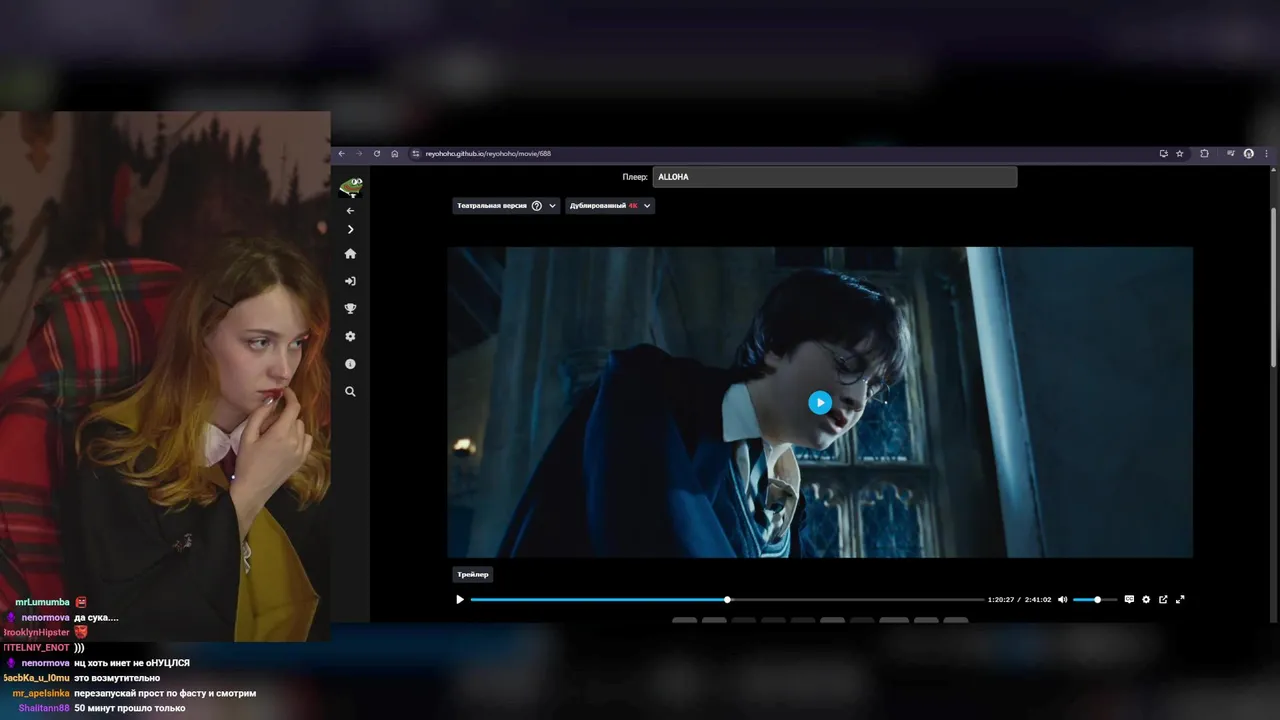This screenshot has height=720, width=1280.
Task: Bookmark this page with the star icon
Action: (x=1180, y=154)
